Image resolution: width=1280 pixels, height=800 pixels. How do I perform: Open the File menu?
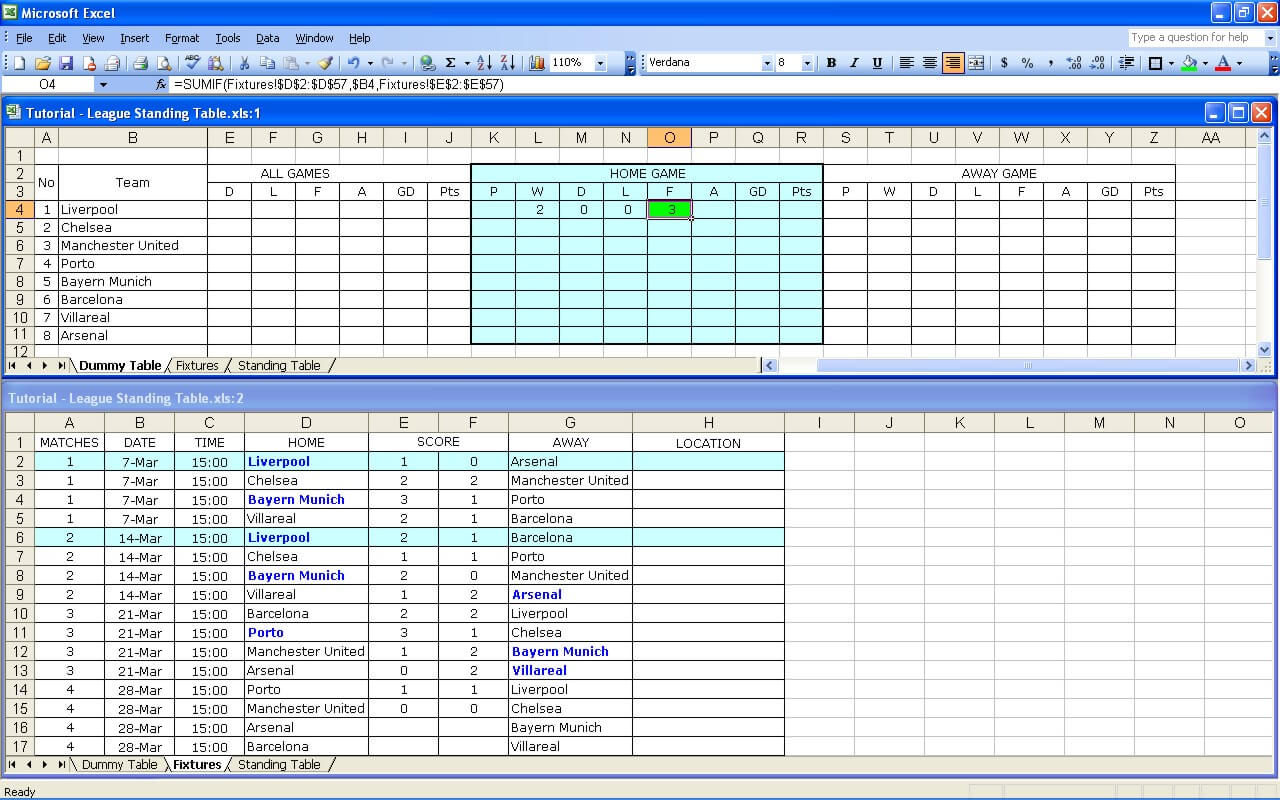24,38
